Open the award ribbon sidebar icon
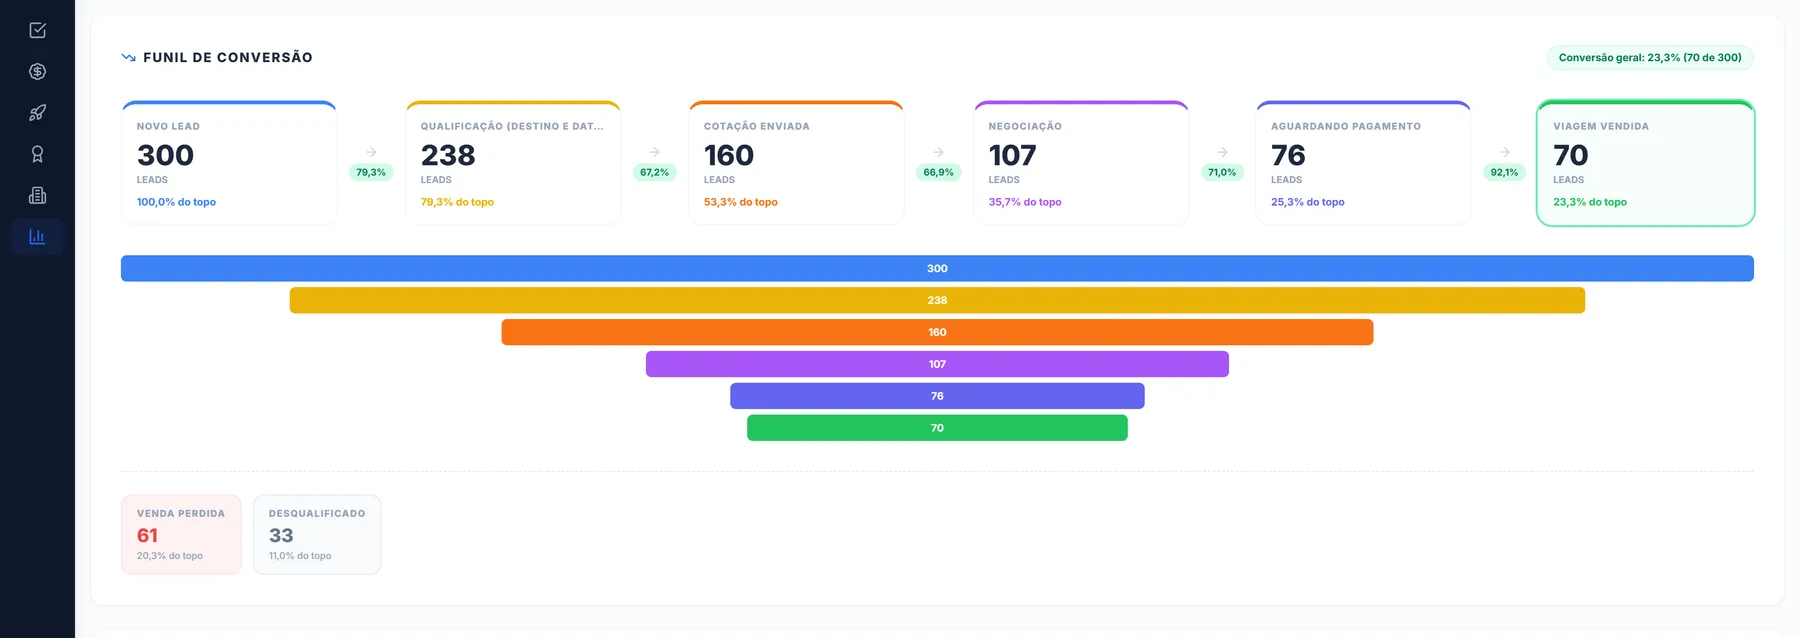This screenshot has width=1800, height=638. [37, 154]
